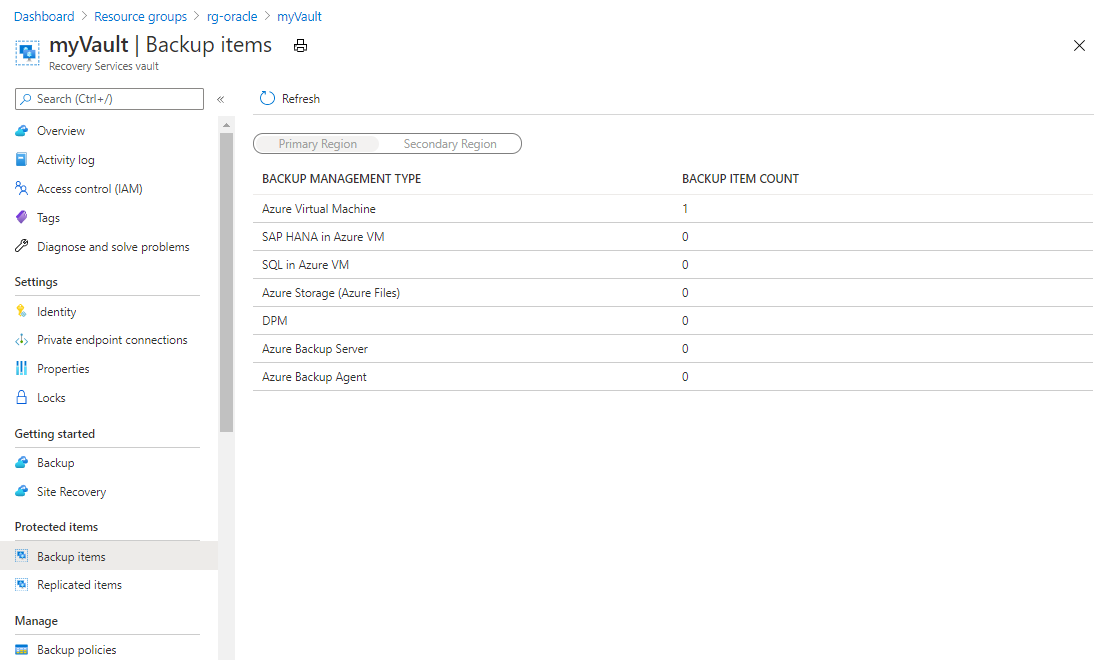
Task: Click the Locks padlock icon
Action: pos(21,398)
